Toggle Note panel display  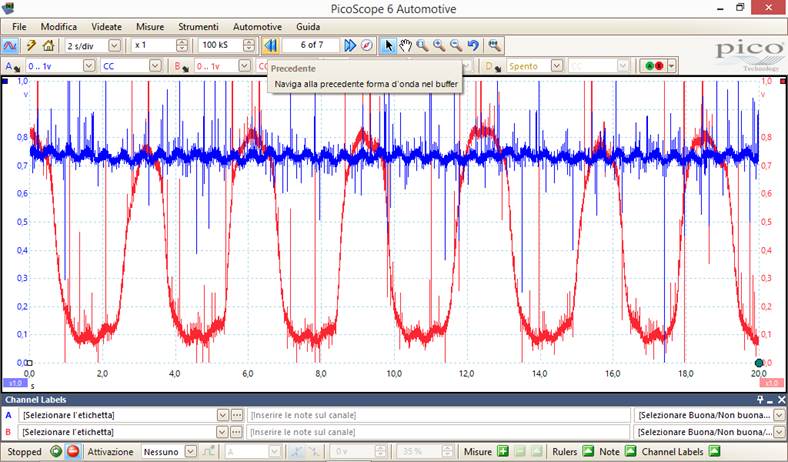click(x=630, y=451)
